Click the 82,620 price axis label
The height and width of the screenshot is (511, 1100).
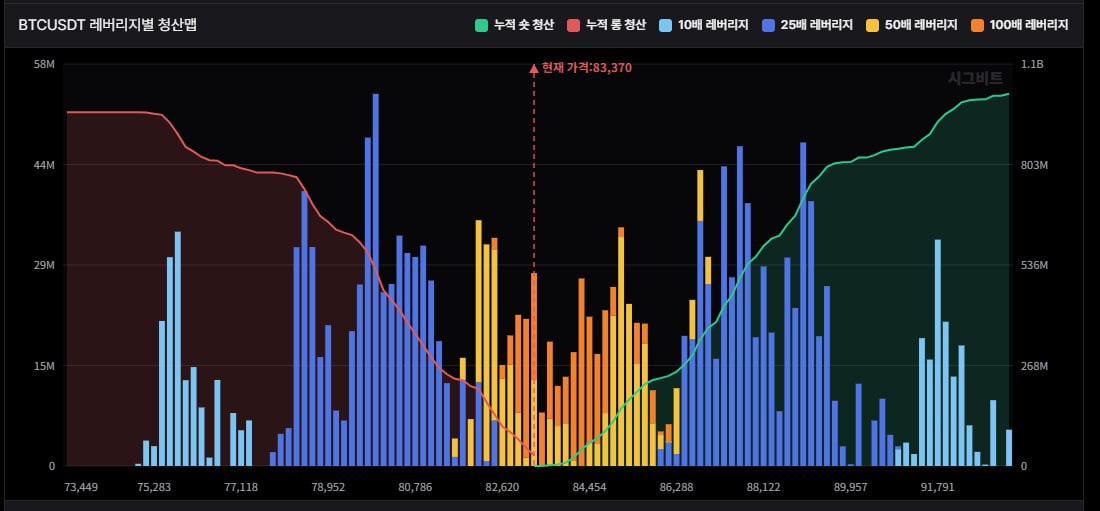pos(502,487)
